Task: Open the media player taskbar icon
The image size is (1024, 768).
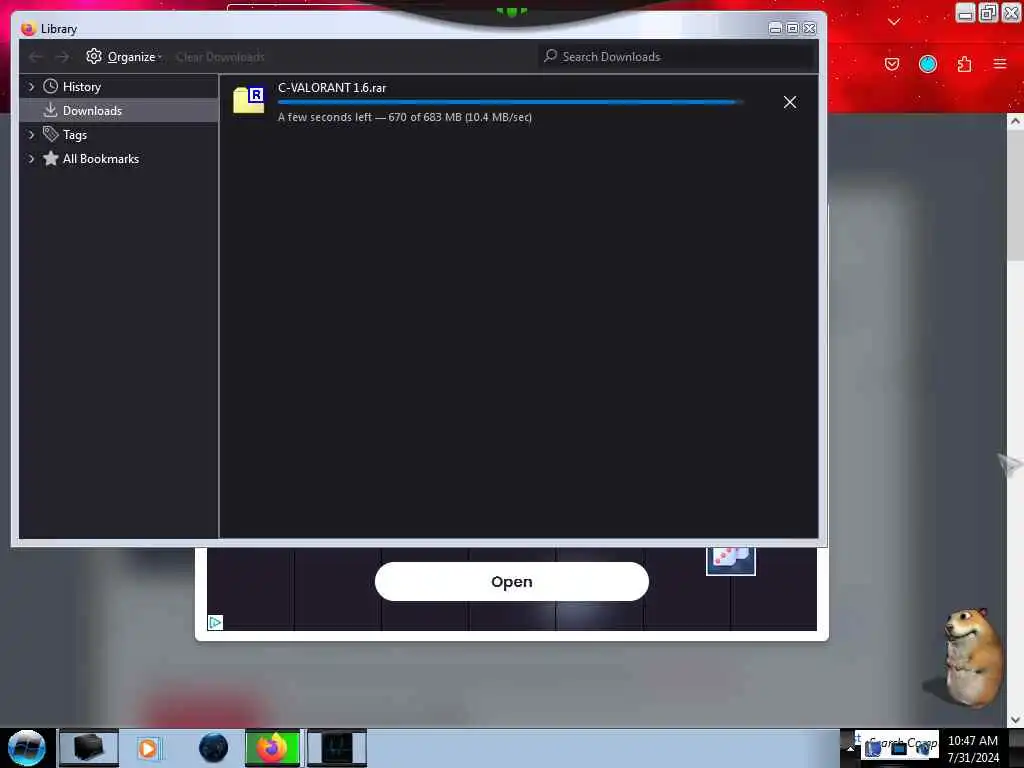Action: pos(148,748)
